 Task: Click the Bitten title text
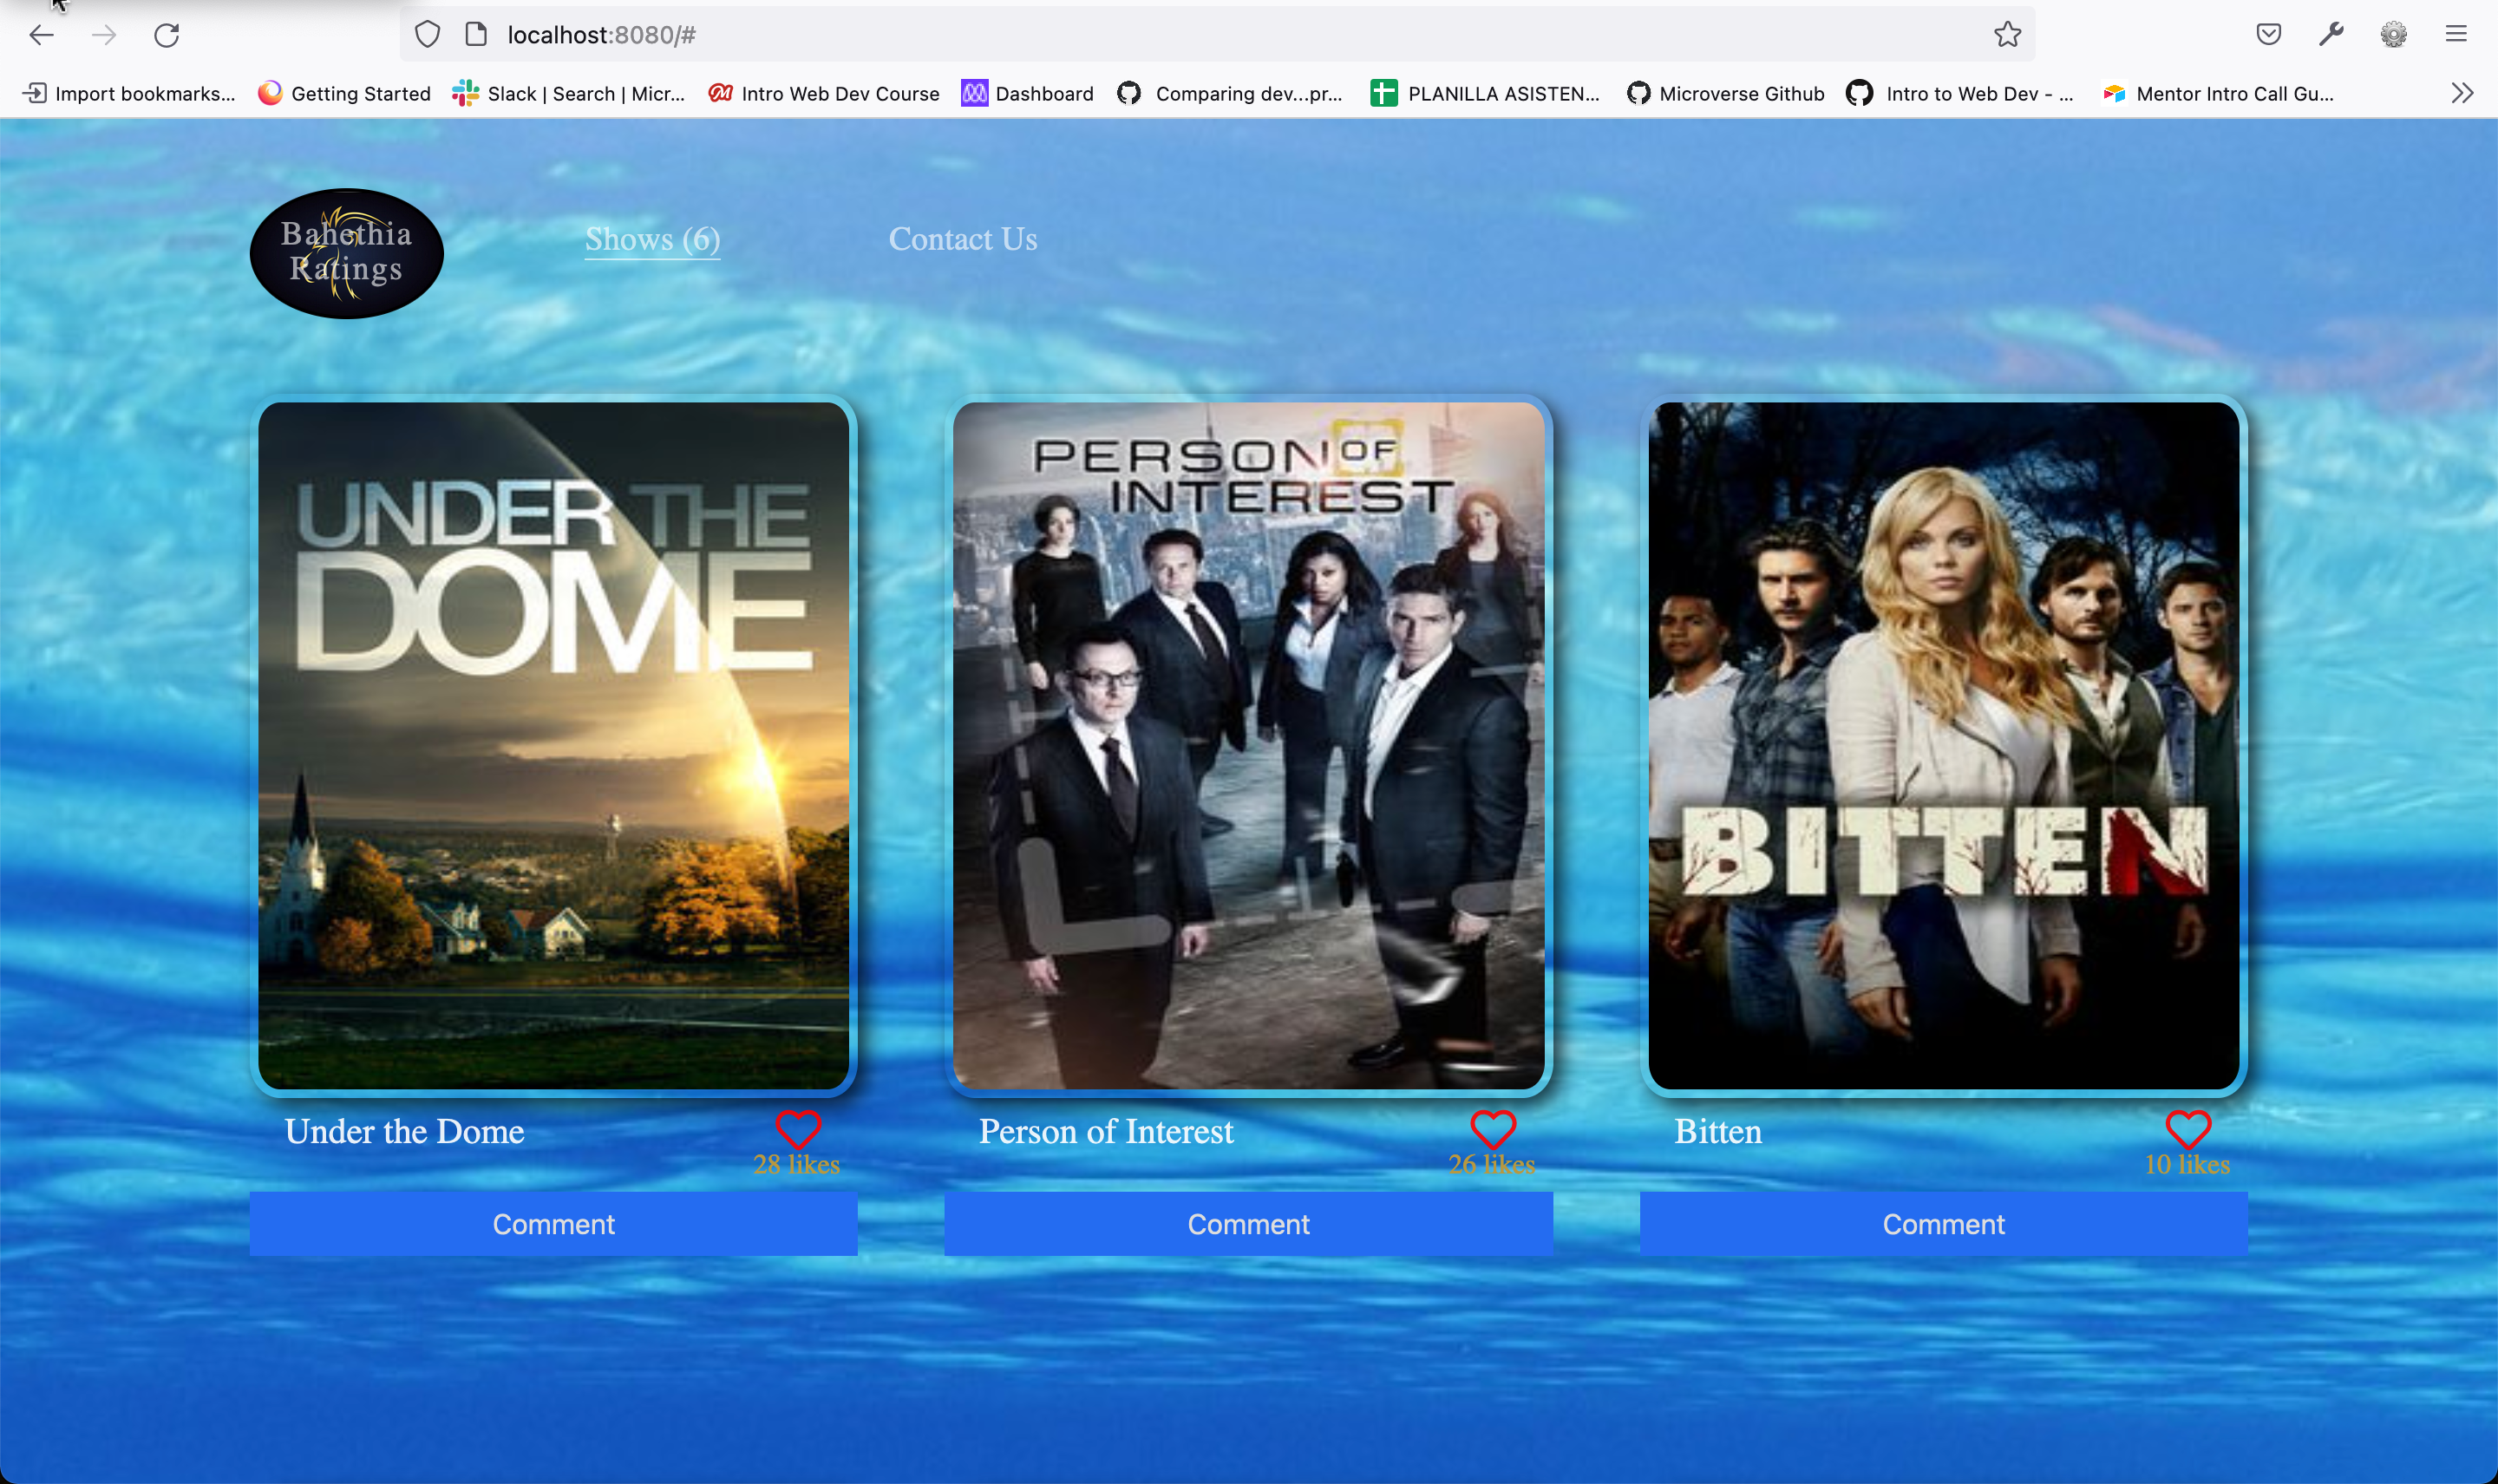tap(1718, 1131)
